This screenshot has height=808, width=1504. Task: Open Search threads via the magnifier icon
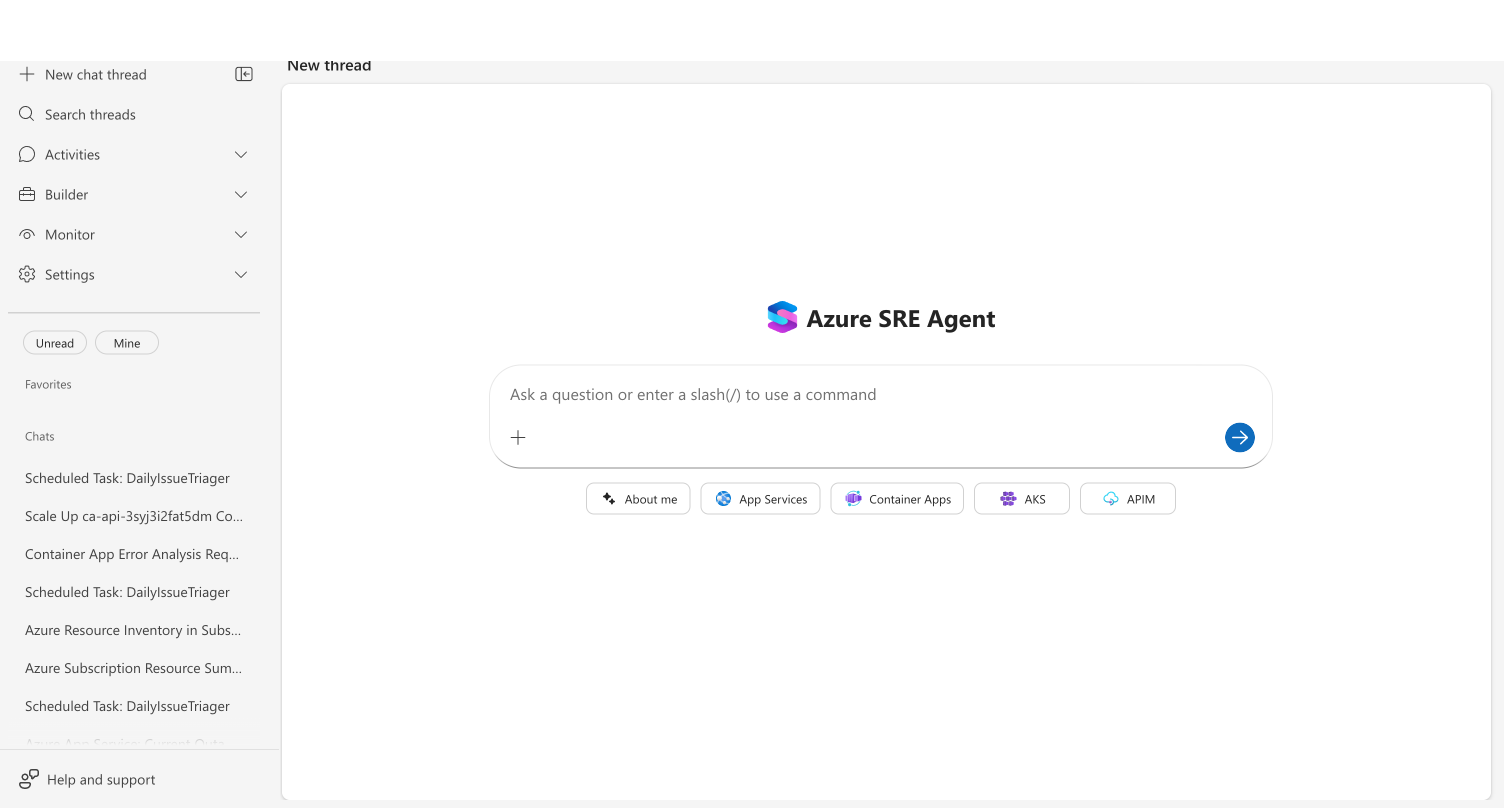point(27,114)
